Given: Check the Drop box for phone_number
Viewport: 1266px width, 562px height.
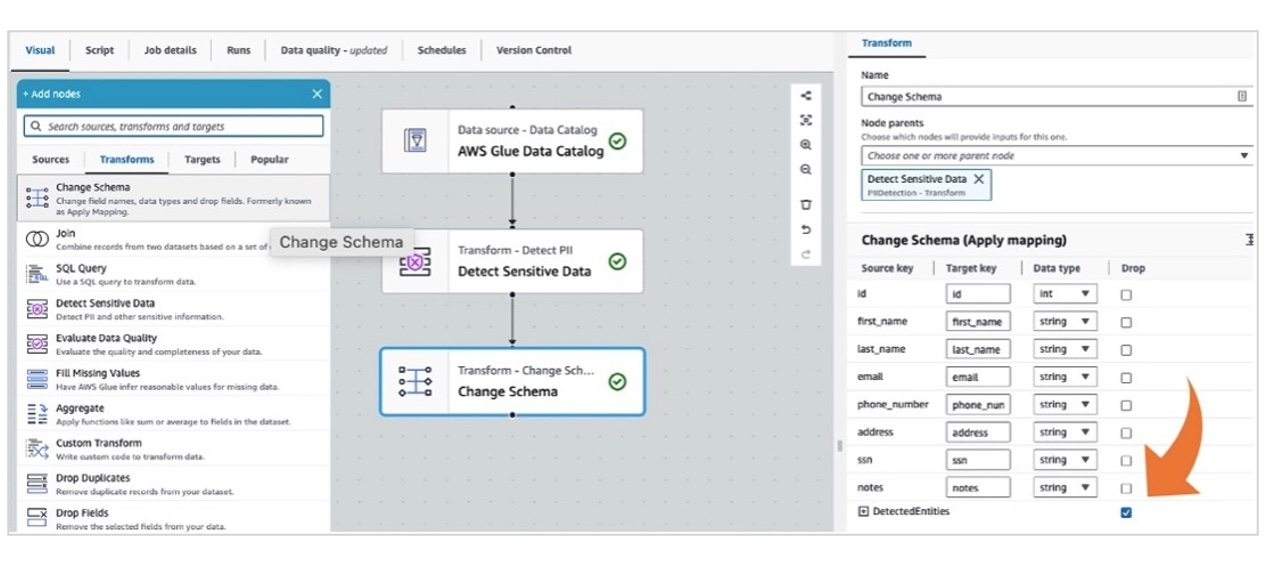Looking at the screenshot, I should click(1126, 406).
